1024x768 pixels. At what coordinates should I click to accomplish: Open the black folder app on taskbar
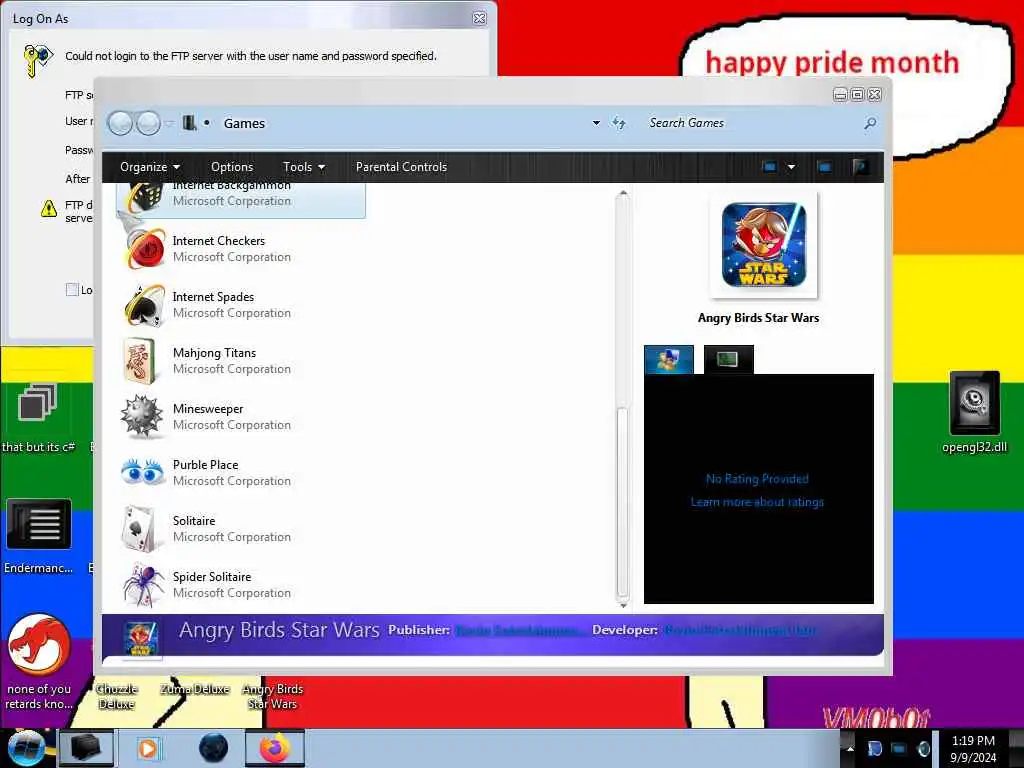86,748
